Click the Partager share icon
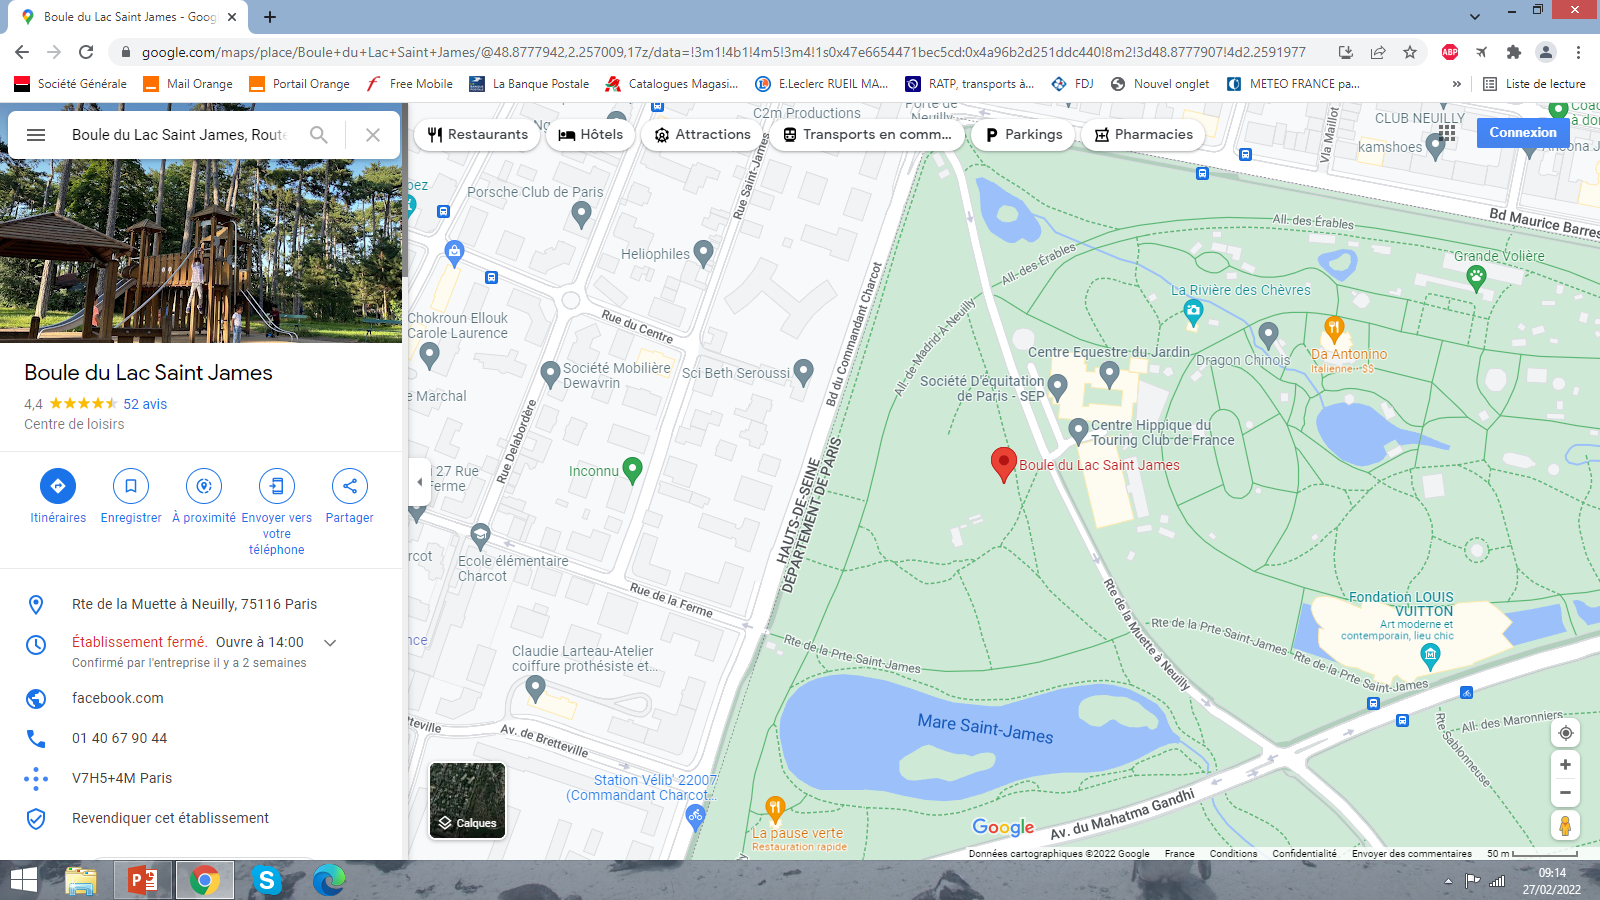The height and width of the screenshot is (900, 1600). 350,486
